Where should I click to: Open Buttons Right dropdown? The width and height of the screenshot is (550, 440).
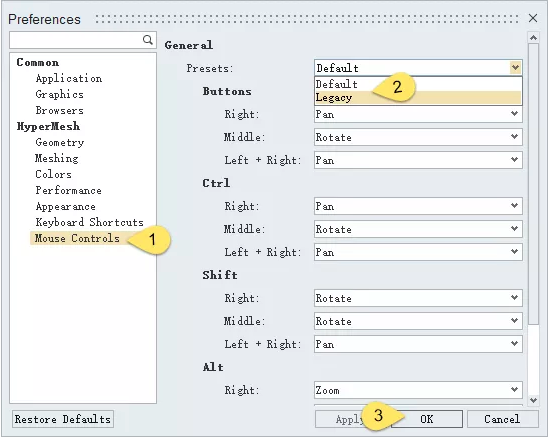coord(418,114)
